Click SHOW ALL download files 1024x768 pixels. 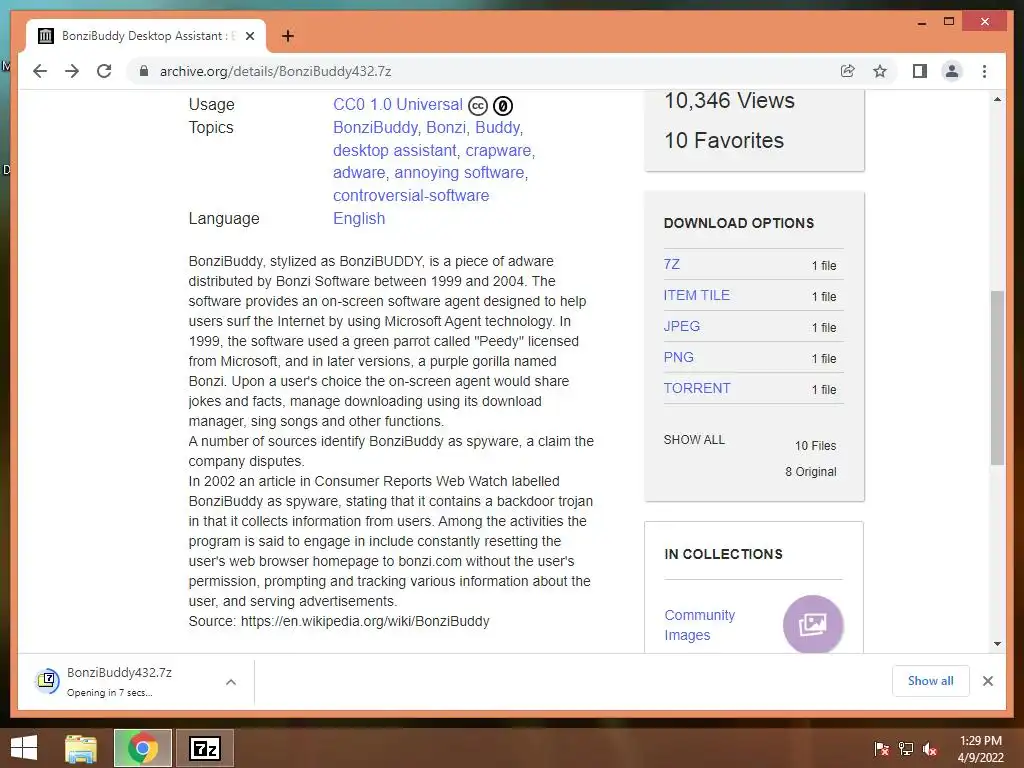pyautogui.click(x=694, y=440)
